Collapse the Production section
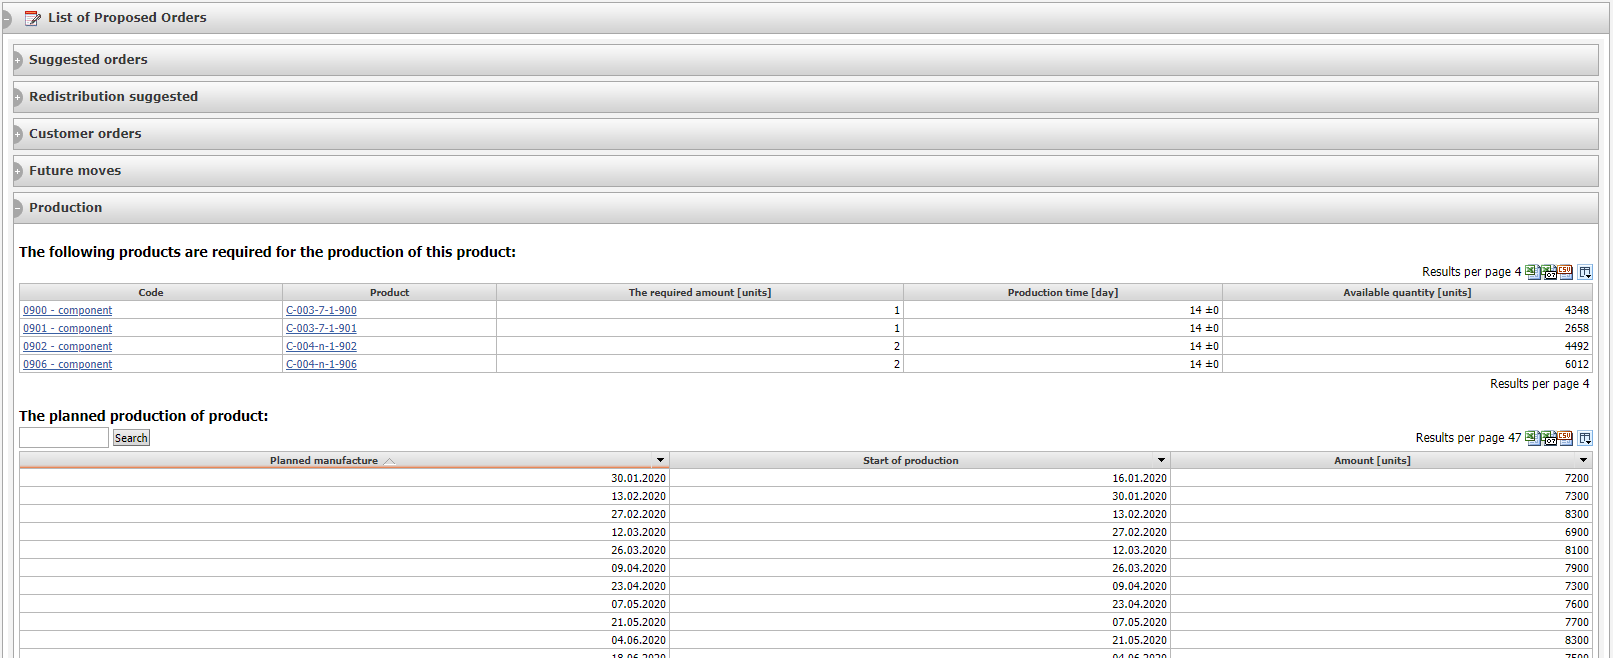Screen dimensions: 1613x658 (x=17, y=208)
